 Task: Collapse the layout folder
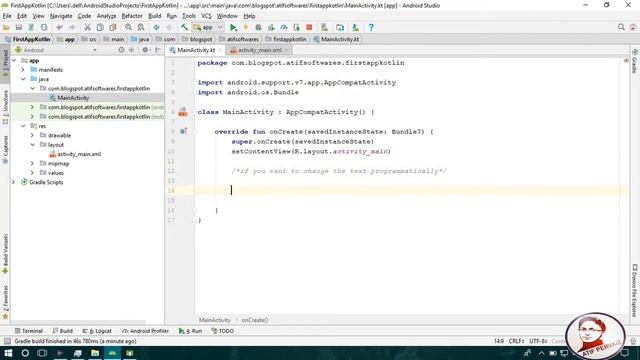point(32,145)
